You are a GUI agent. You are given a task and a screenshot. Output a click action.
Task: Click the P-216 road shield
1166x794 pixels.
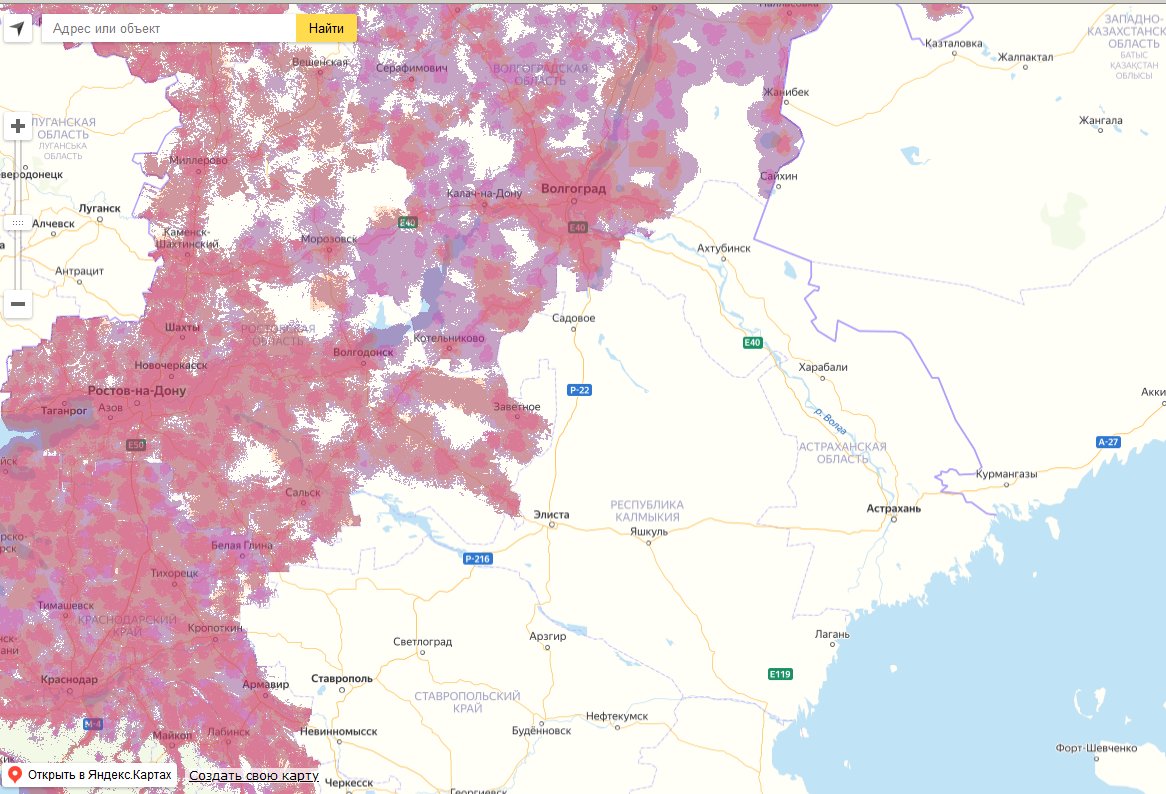pos(477,558)
